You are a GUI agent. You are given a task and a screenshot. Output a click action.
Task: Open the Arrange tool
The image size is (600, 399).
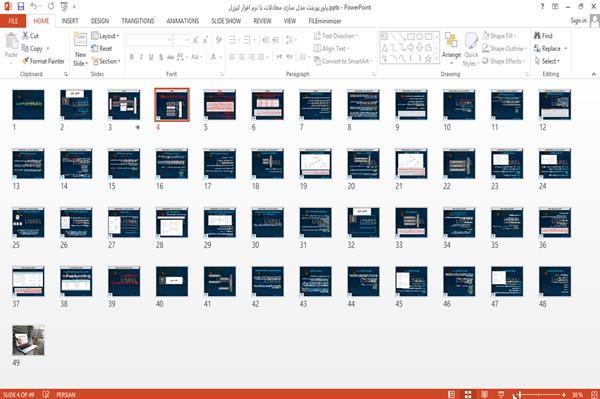tap(451, 49)
